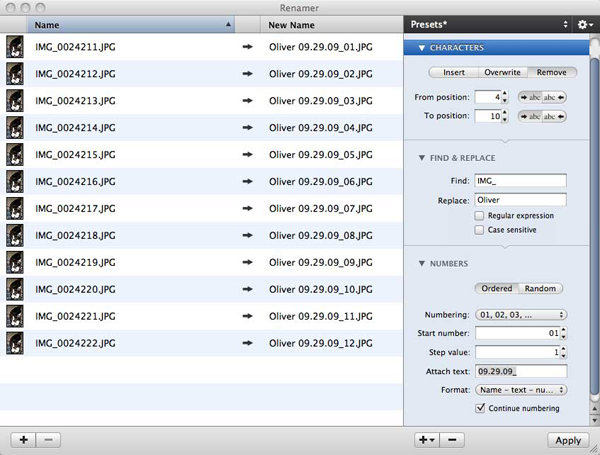Click the remove files minus button at bottom left

tap(49, 440)
